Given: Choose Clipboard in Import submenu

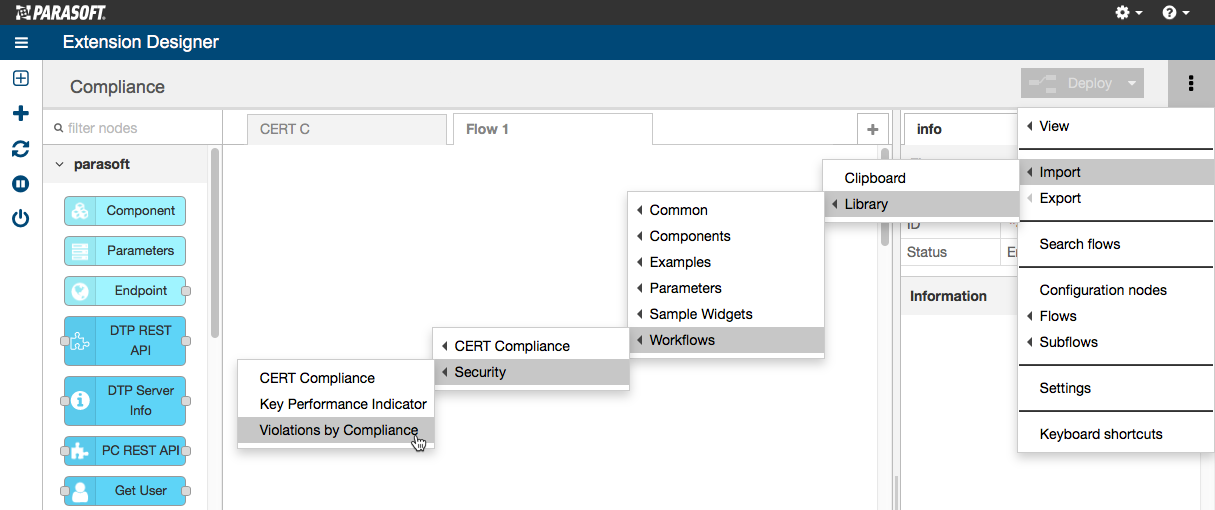Looking at the screenshot, I should click(920, 178).
